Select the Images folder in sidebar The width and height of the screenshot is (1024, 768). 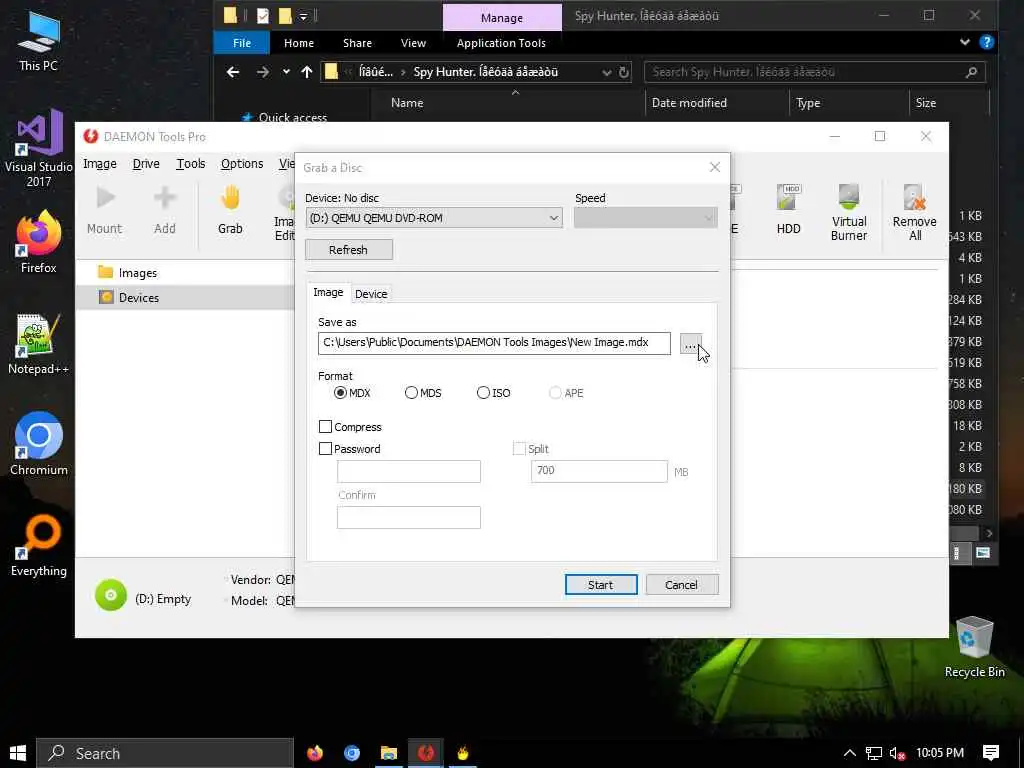pos(127,272)
